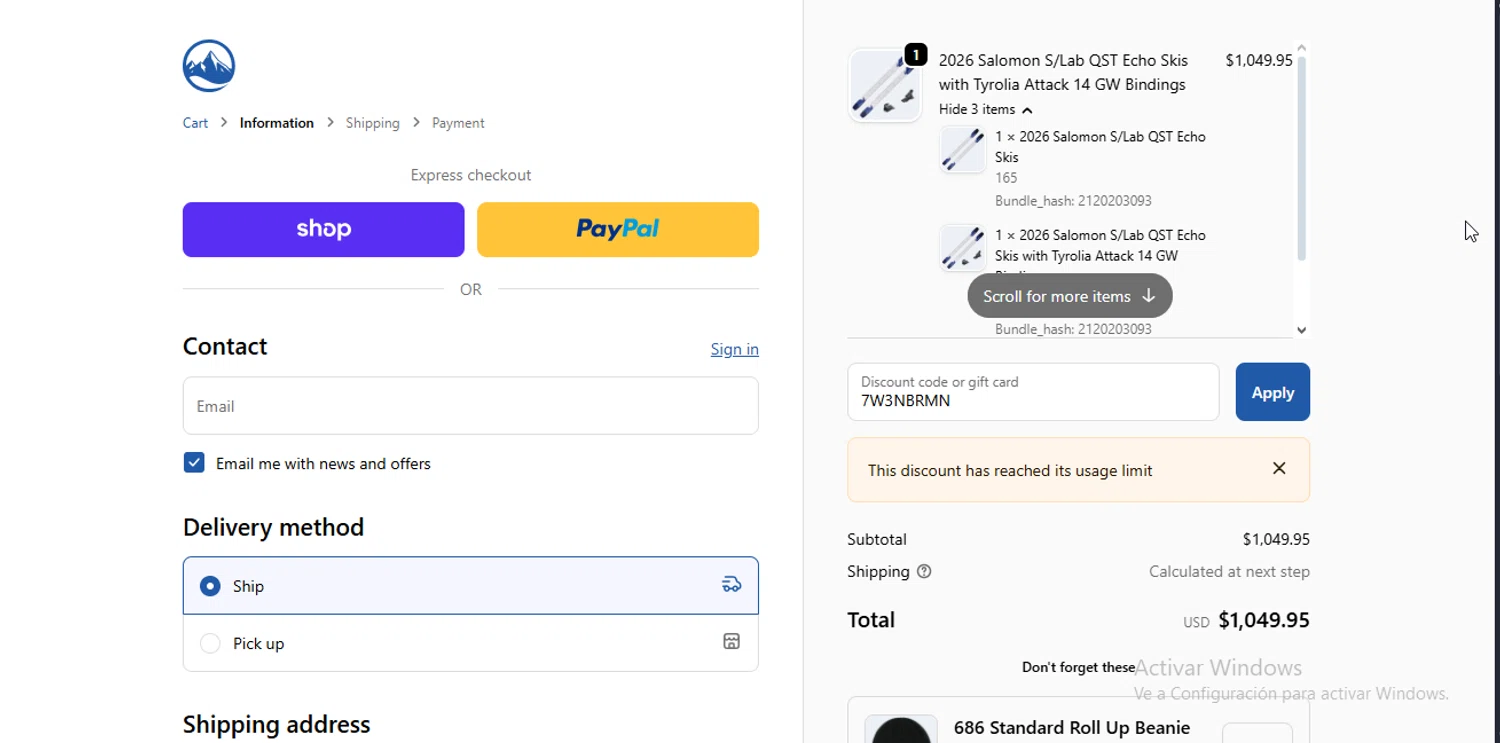Click the store icon on Pick up
This screenshot has width=1500, height=743.
pos(731,642)
